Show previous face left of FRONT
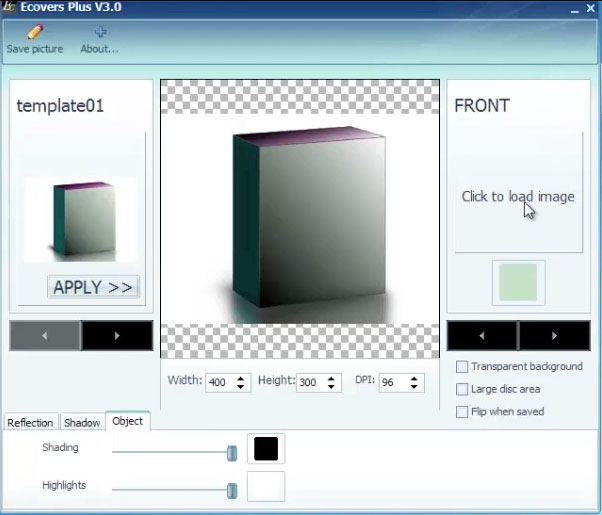Viewport: 602px width, 515px height. [482, 336]
